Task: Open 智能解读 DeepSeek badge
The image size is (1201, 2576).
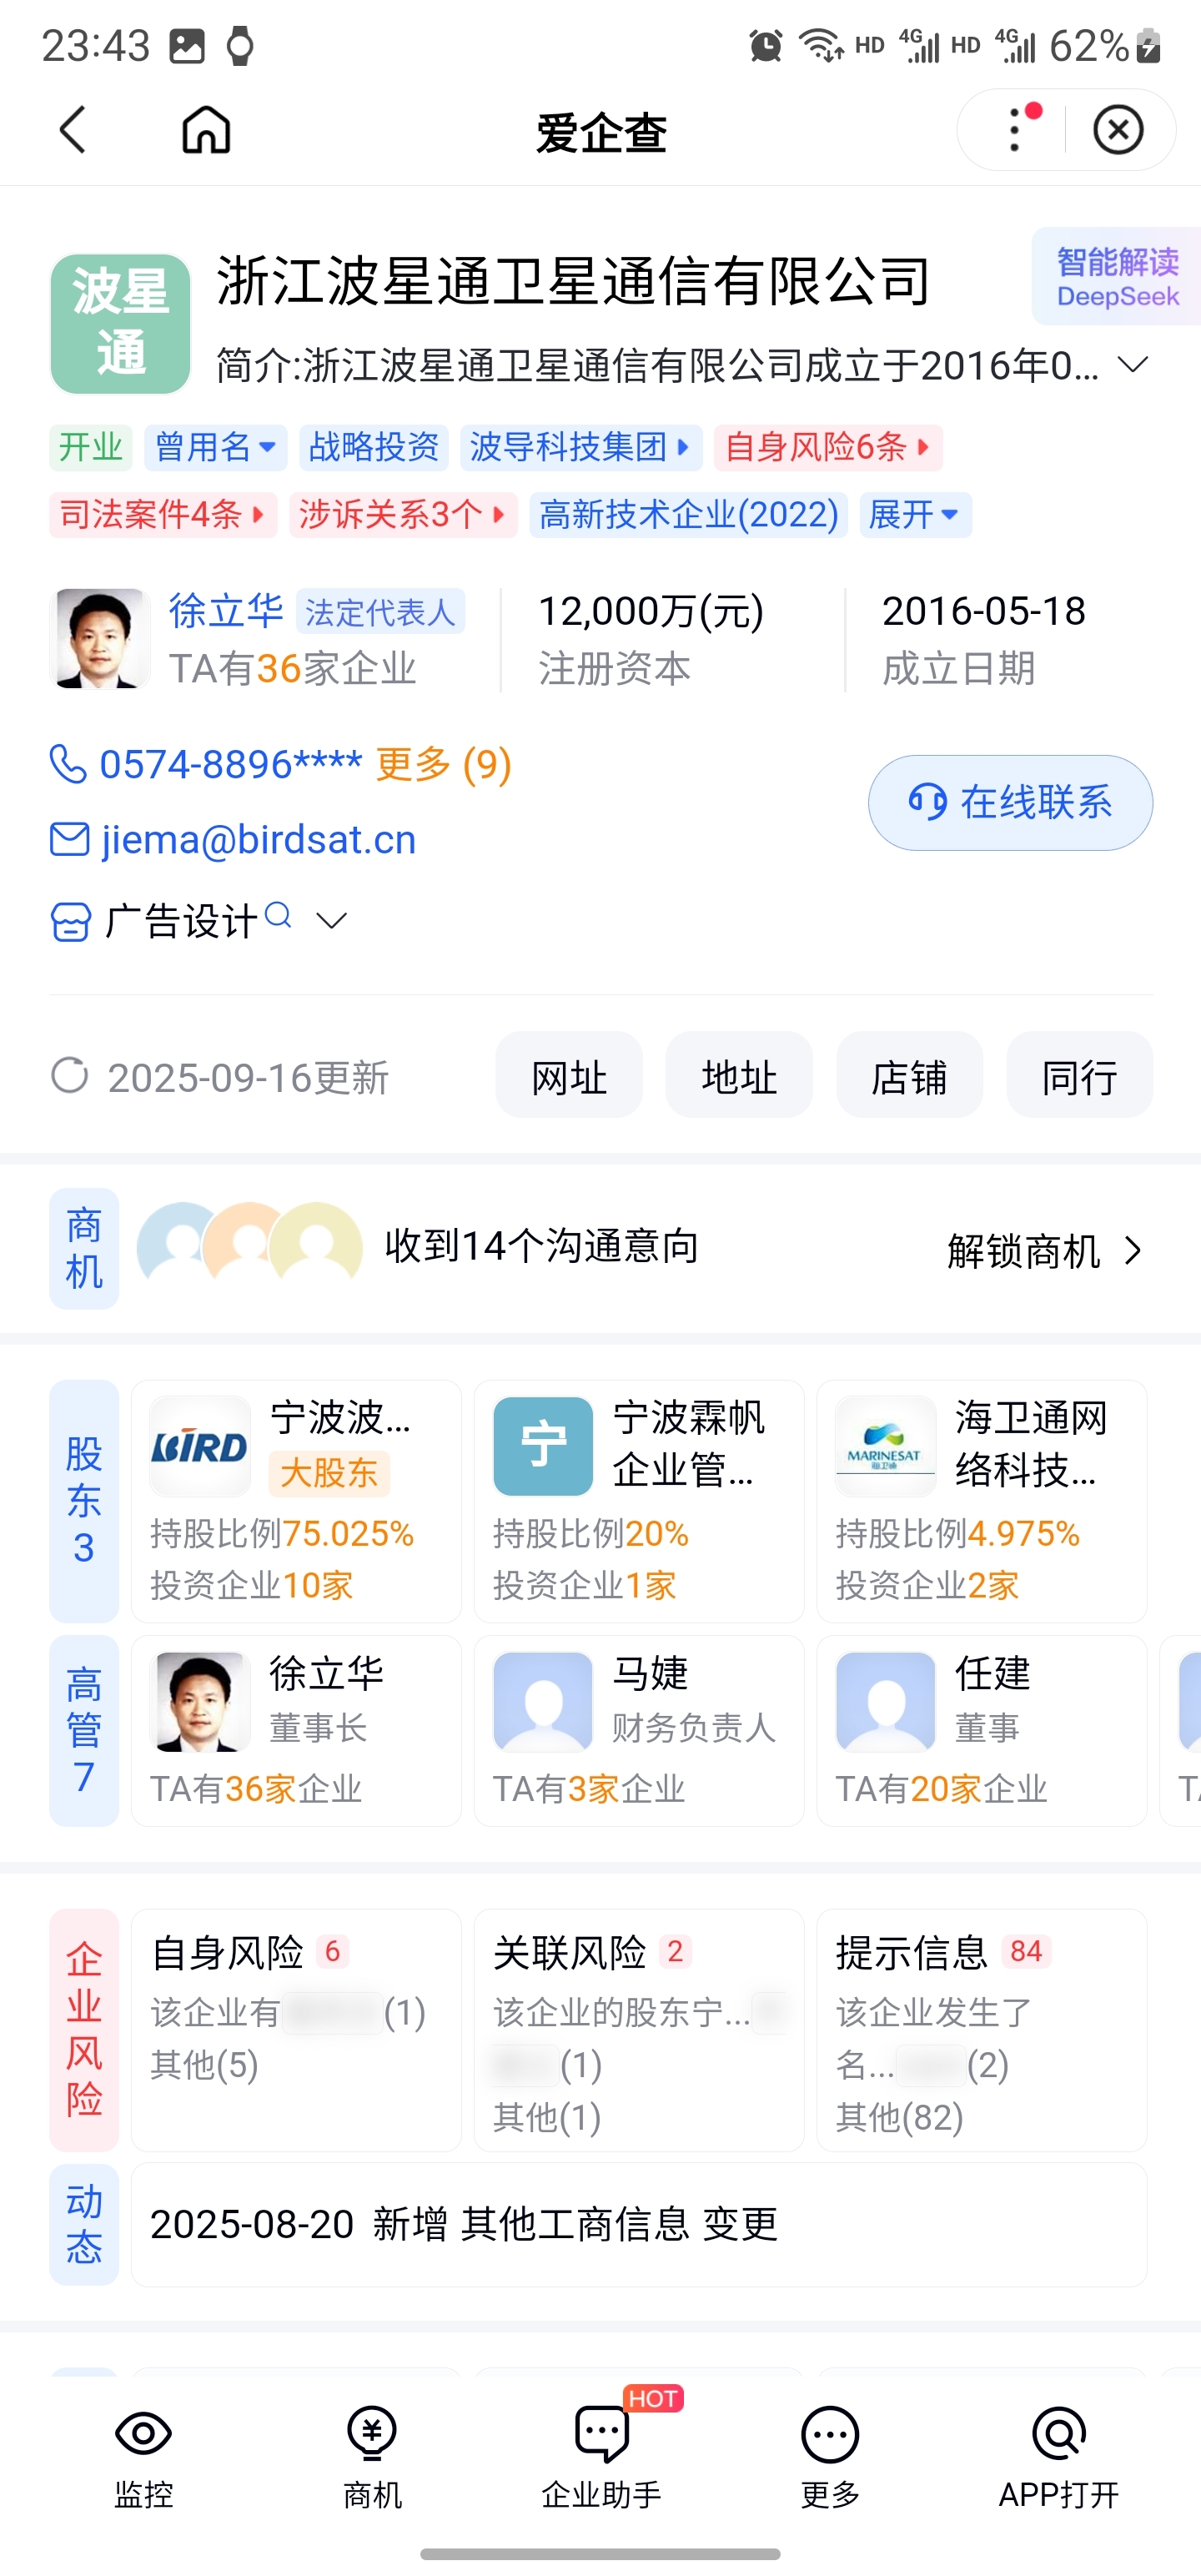Action: point(1116,277)
